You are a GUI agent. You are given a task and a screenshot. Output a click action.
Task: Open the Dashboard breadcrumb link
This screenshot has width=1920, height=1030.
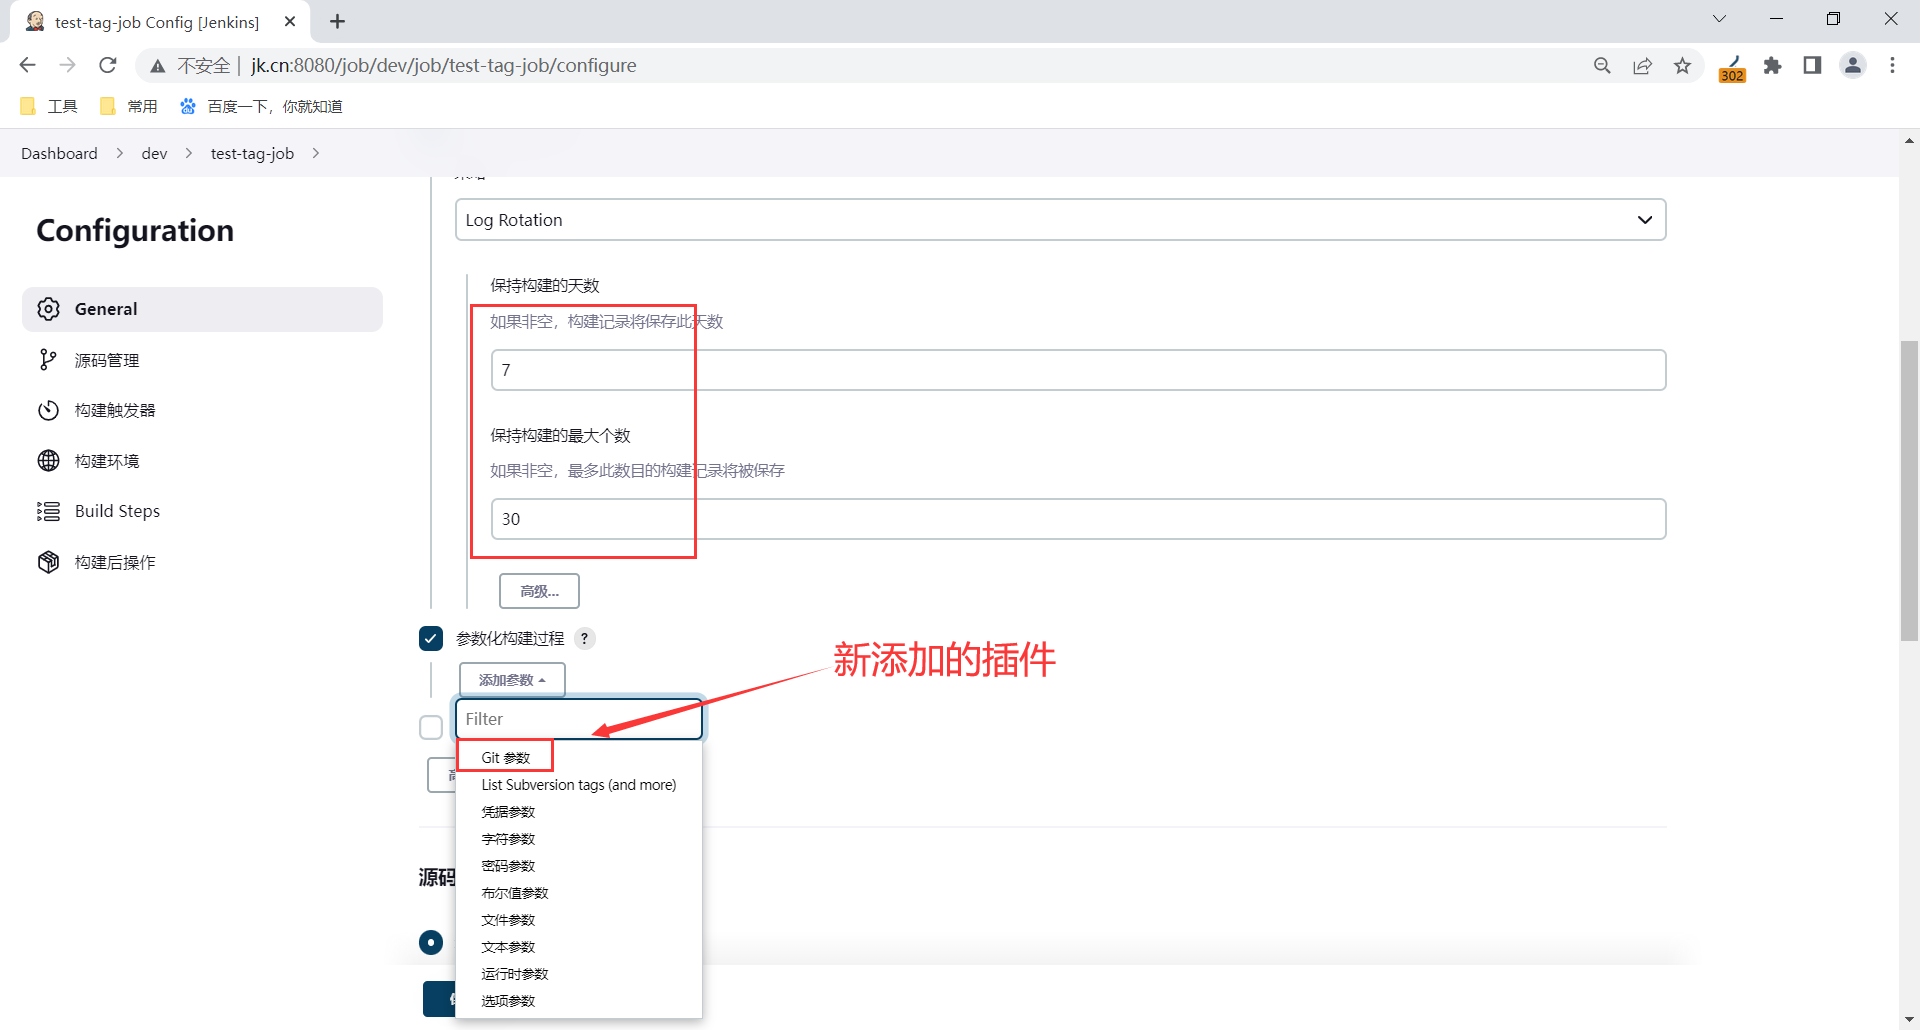click(59, 153)
